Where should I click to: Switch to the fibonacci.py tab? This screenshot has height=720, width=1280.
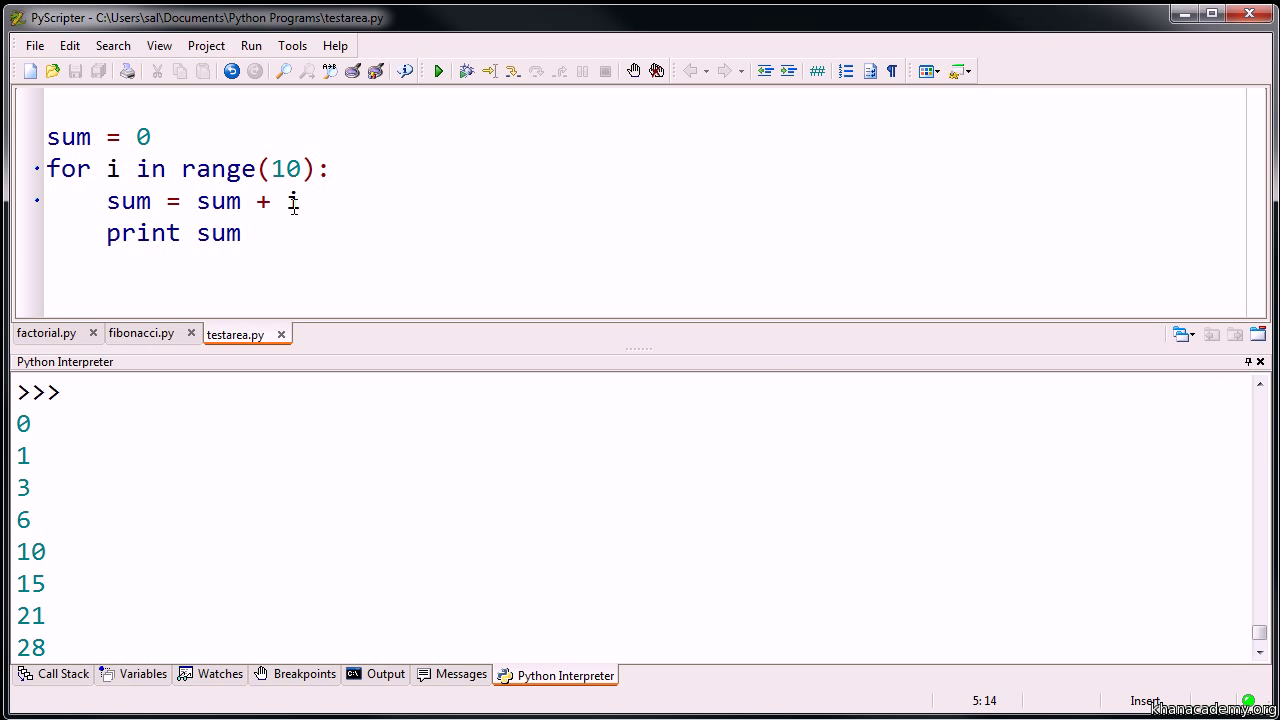point(141,333)
